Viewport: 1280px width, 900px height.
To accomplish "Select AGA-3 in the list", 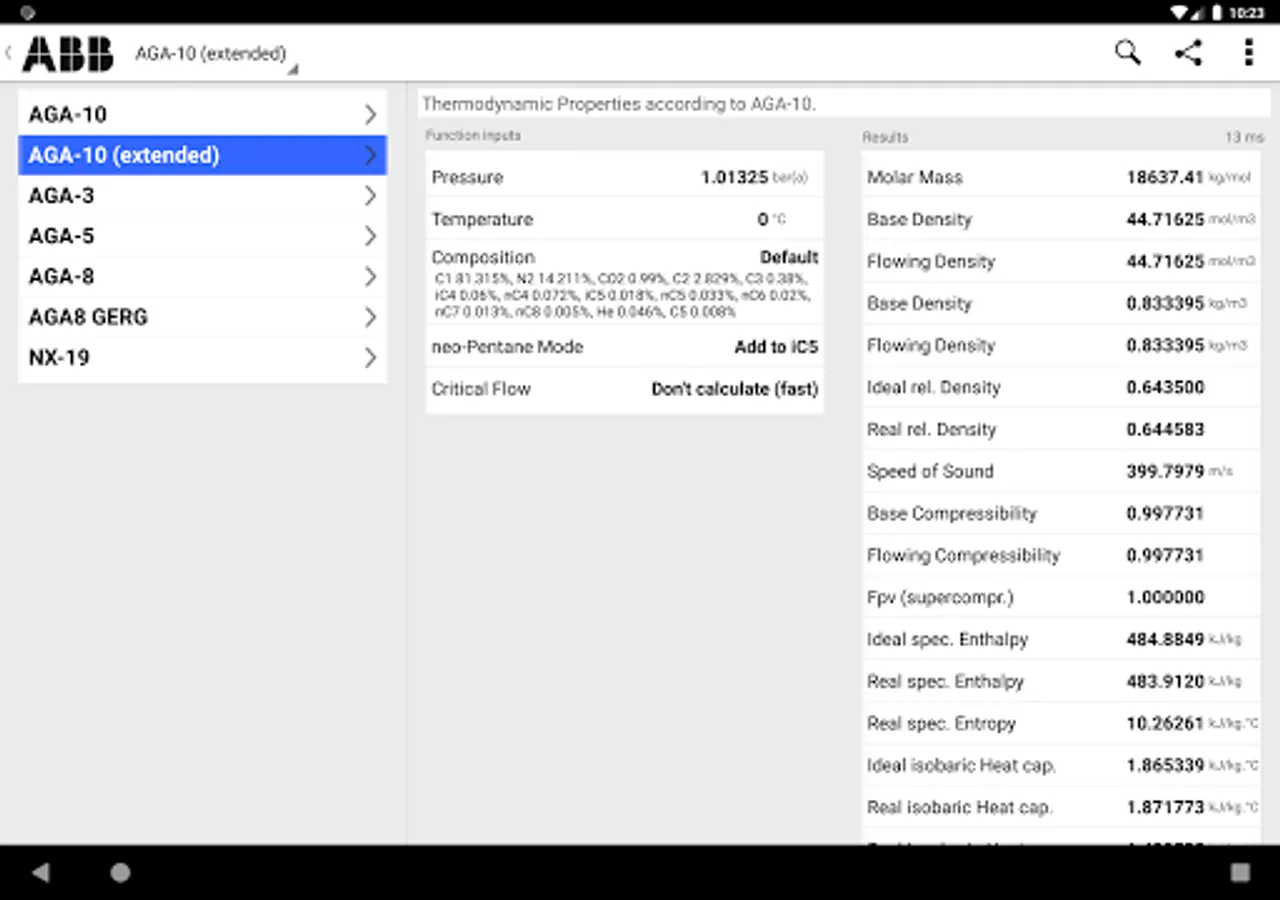I will pyautogui.click(x=202, y=195).
